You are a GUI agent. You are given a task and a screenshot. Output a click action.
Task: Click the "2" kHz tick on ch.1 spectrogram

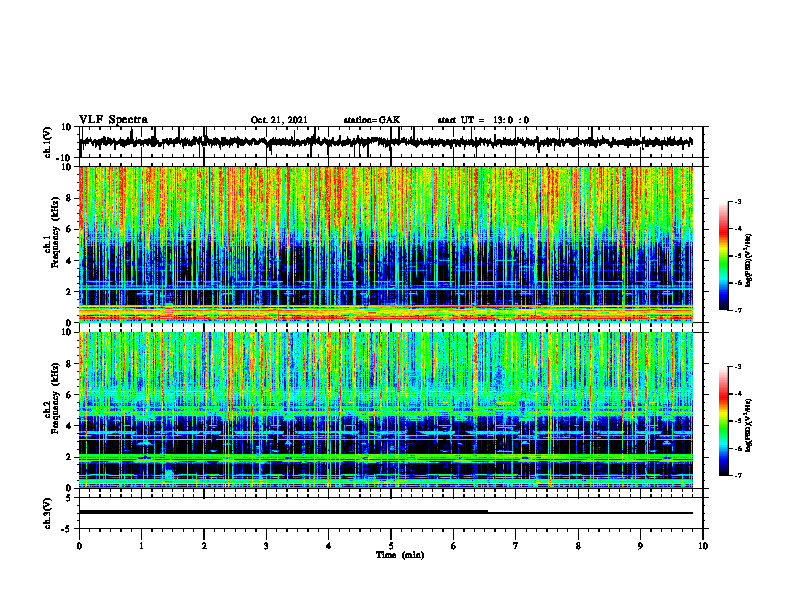coord(69,291)
